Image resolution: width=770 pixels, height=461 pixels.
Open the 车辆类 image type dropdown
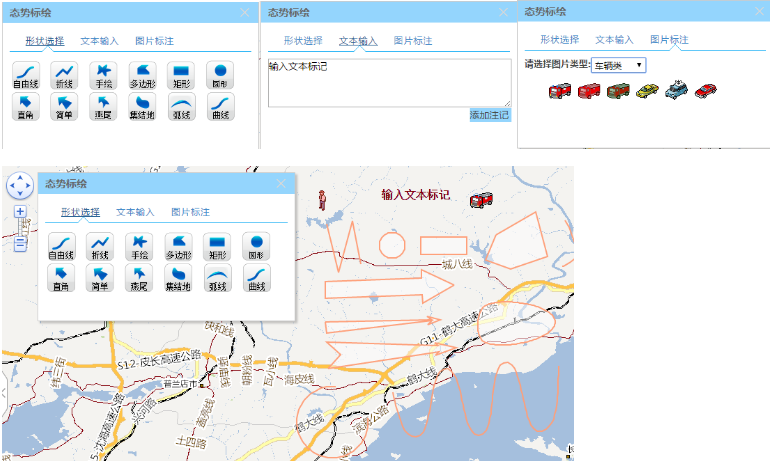click(618, 65)
